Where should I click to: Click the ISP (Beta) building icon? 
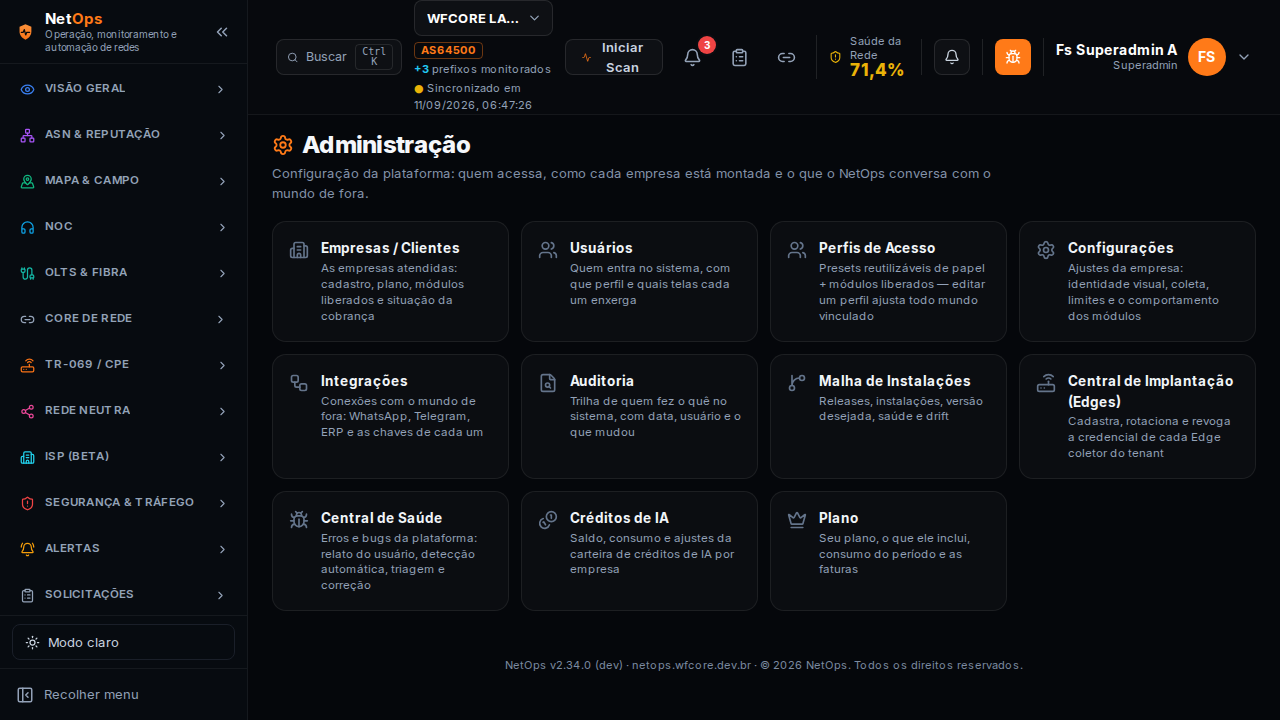point(27,457)
